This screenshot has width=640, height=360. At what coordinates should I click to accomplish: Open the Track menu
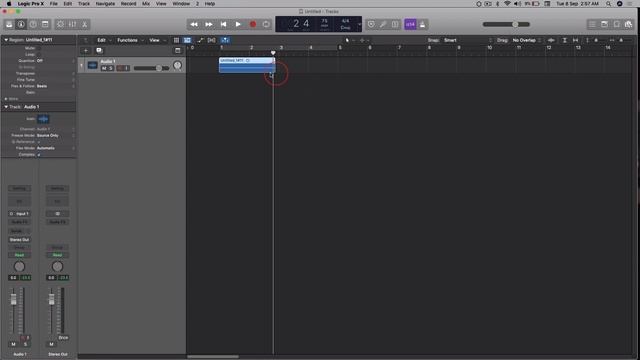(x=84, y=4)
